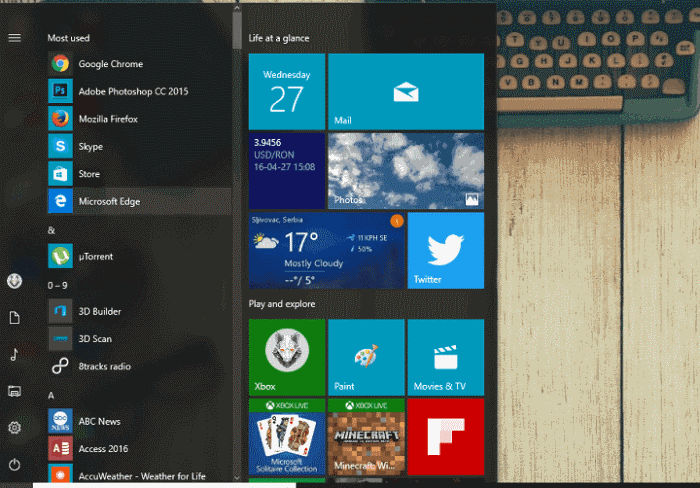
Task: Open the hamburger menu at top of Start
Action: click(14, 38)
